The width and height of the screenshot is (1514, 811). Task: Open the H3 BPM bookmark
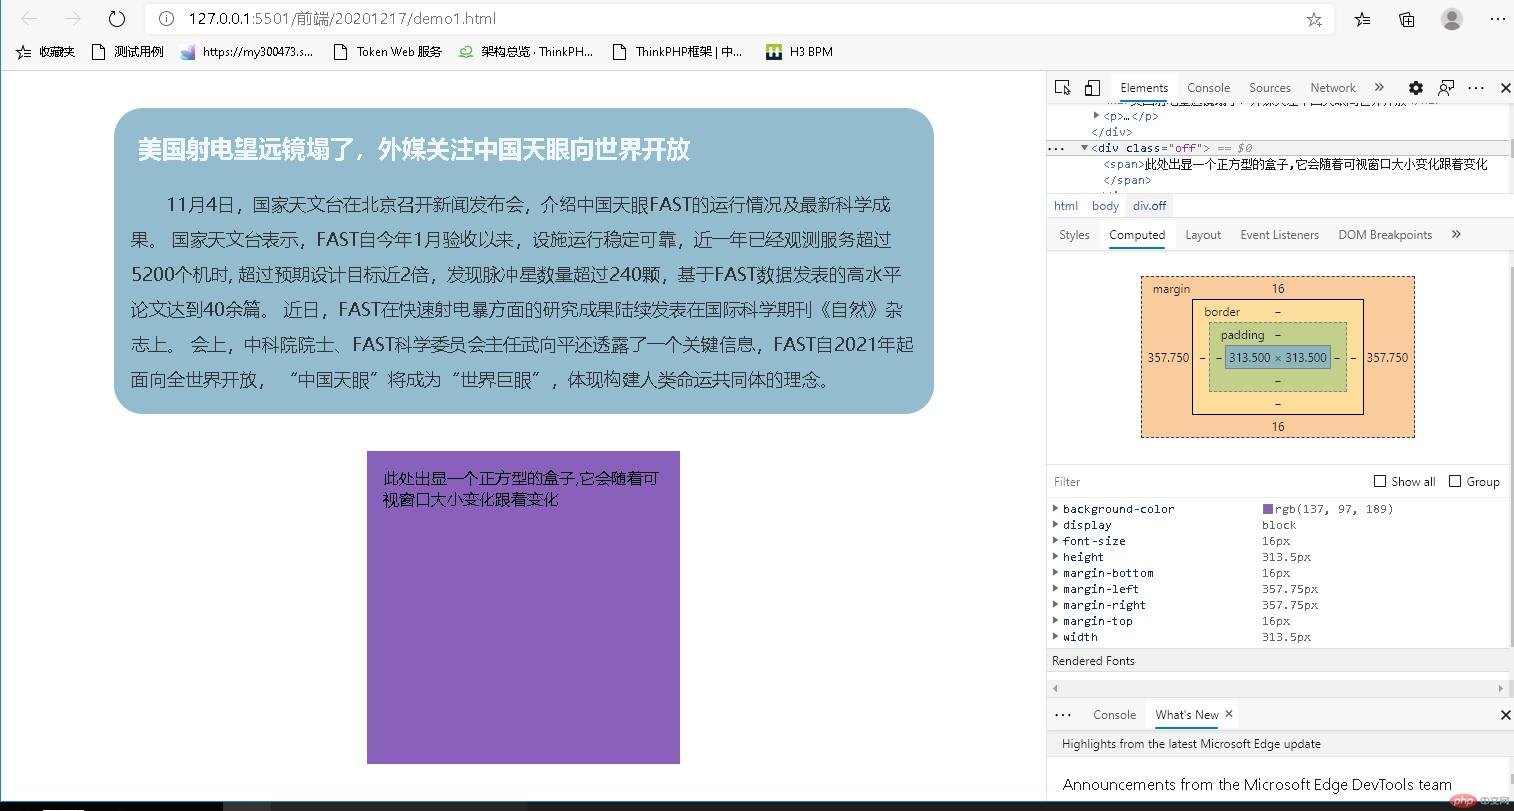(x=799, y=52)
